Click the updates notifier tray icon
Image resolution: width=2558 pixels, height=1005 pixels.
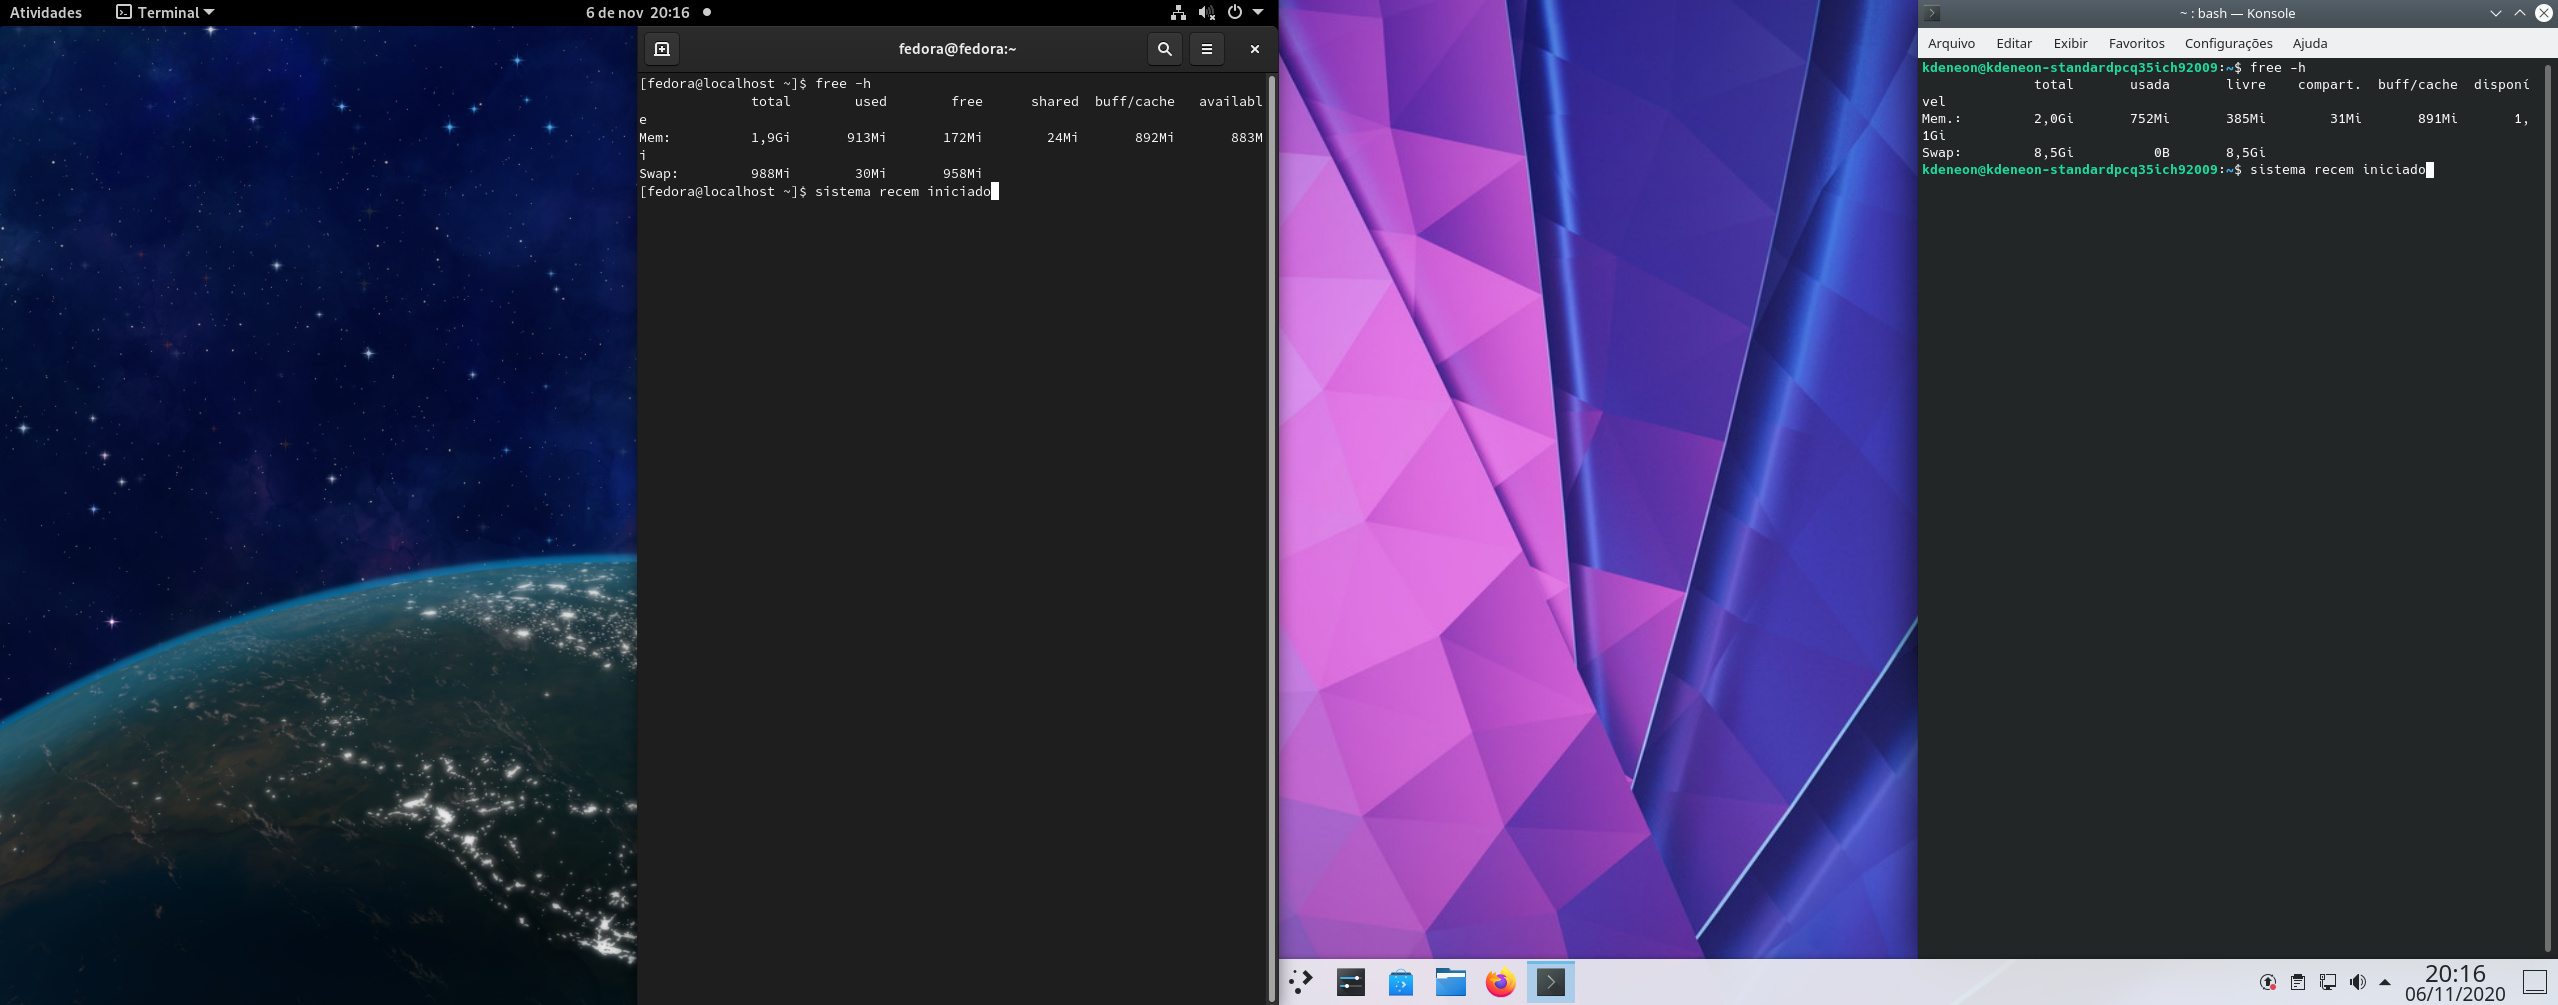pos(2268,982)
